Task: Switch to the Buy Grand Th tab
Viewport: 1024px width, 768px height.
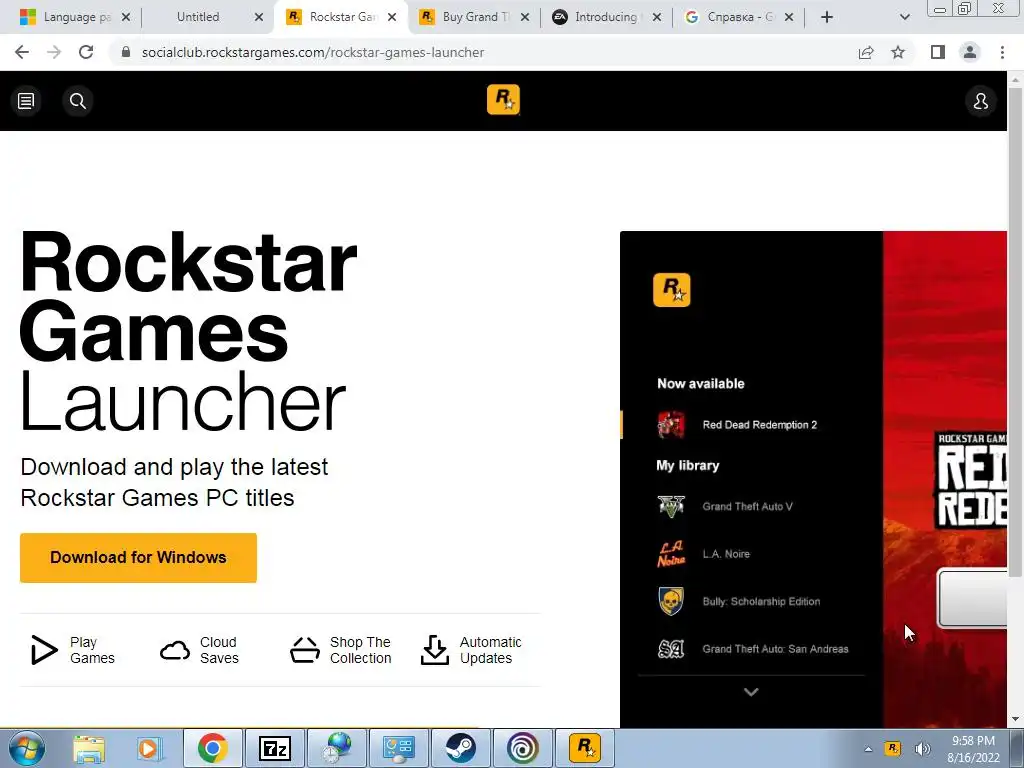Action: click(475, 17)
